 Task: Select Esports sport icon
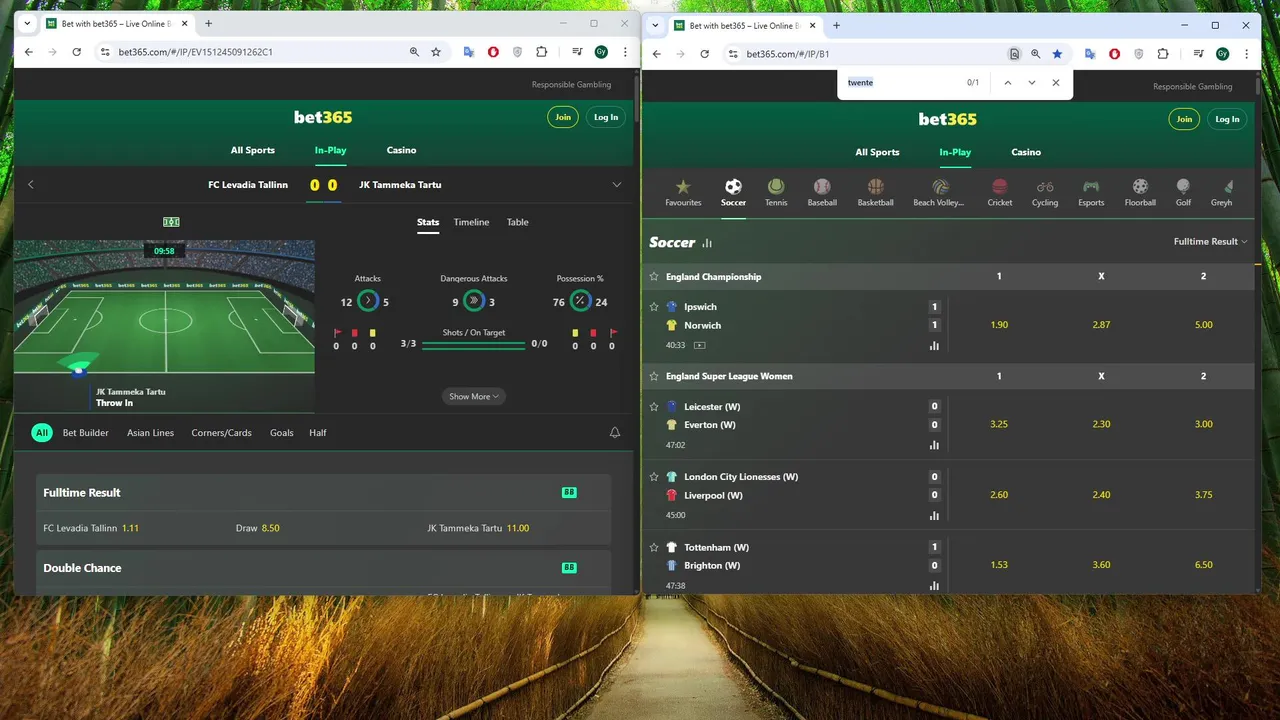click(1091, 192)
